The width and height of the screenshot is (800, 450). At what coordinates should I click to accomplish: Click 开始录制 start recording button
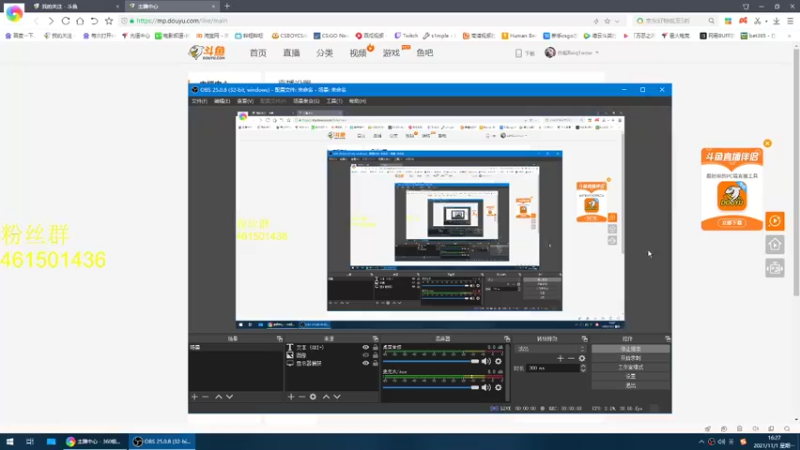pos(631,358)
